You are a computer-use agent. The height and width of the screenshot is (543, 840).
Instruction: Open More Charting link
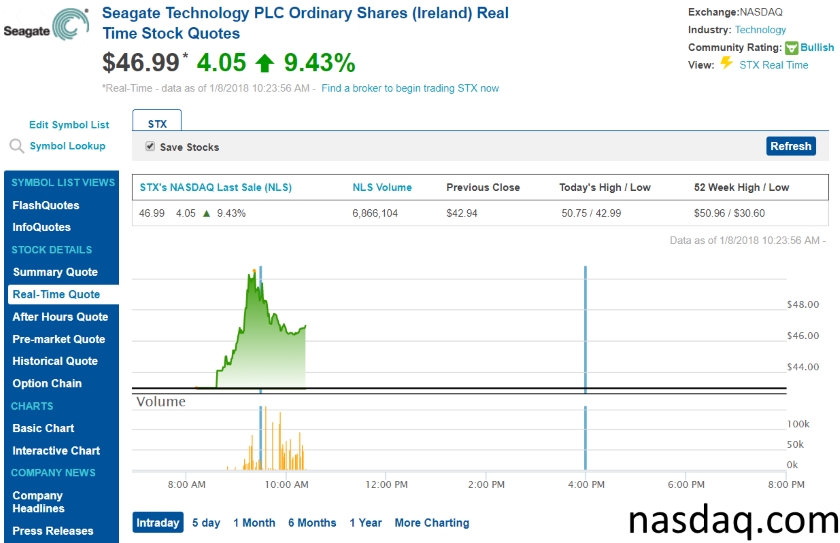432,523
